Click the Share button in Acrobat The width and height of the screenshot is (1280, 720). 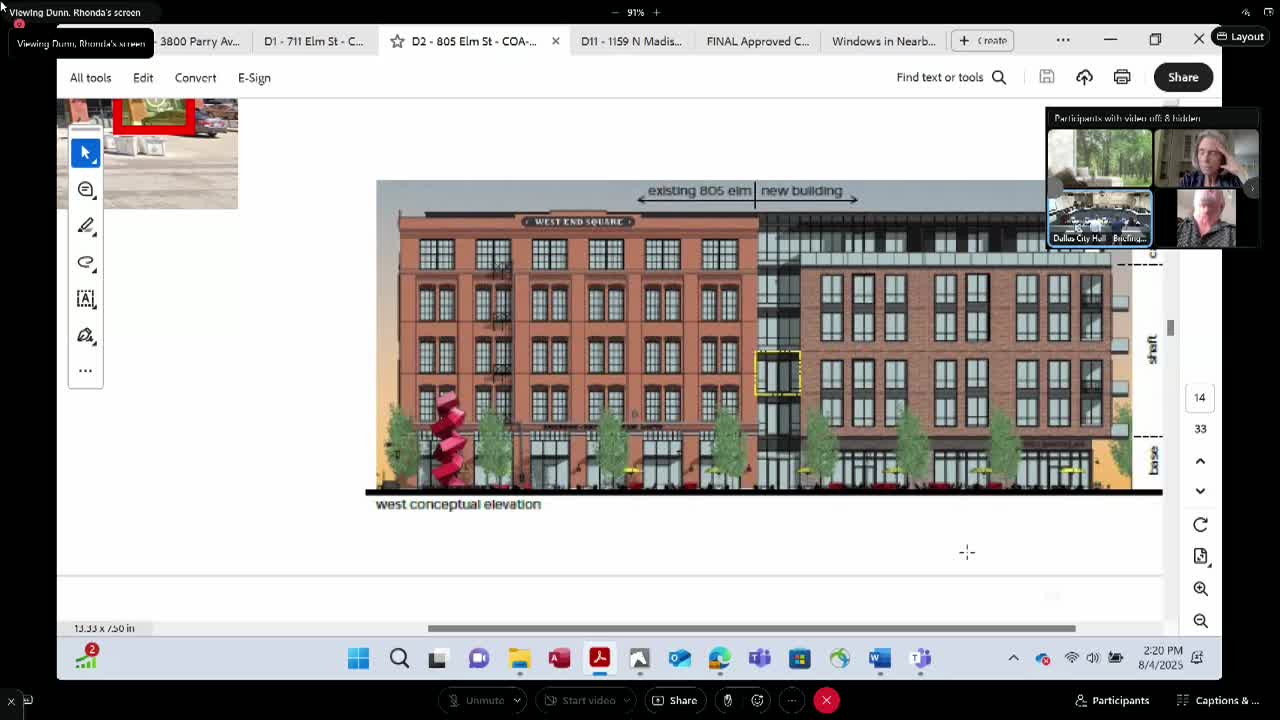(x=1183, y=77)
